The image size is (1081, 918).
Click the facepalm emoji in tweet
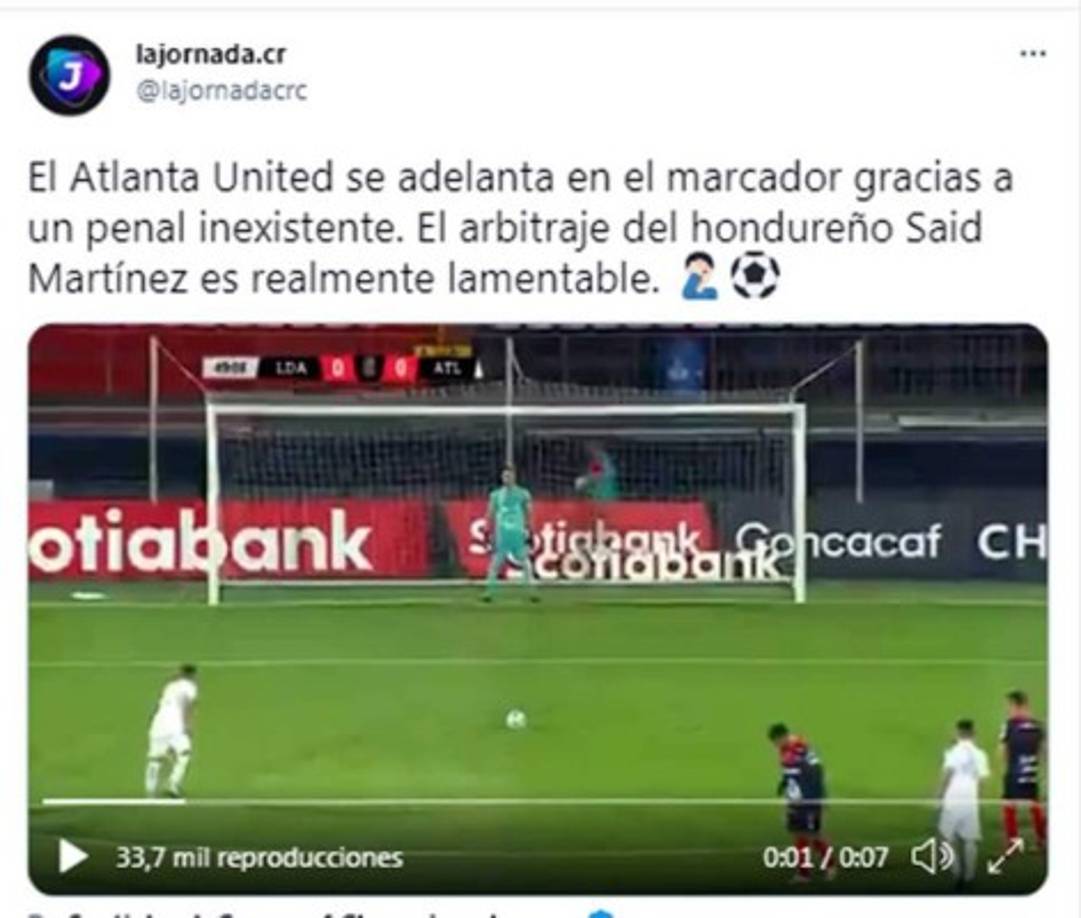[x=699, y=276]
